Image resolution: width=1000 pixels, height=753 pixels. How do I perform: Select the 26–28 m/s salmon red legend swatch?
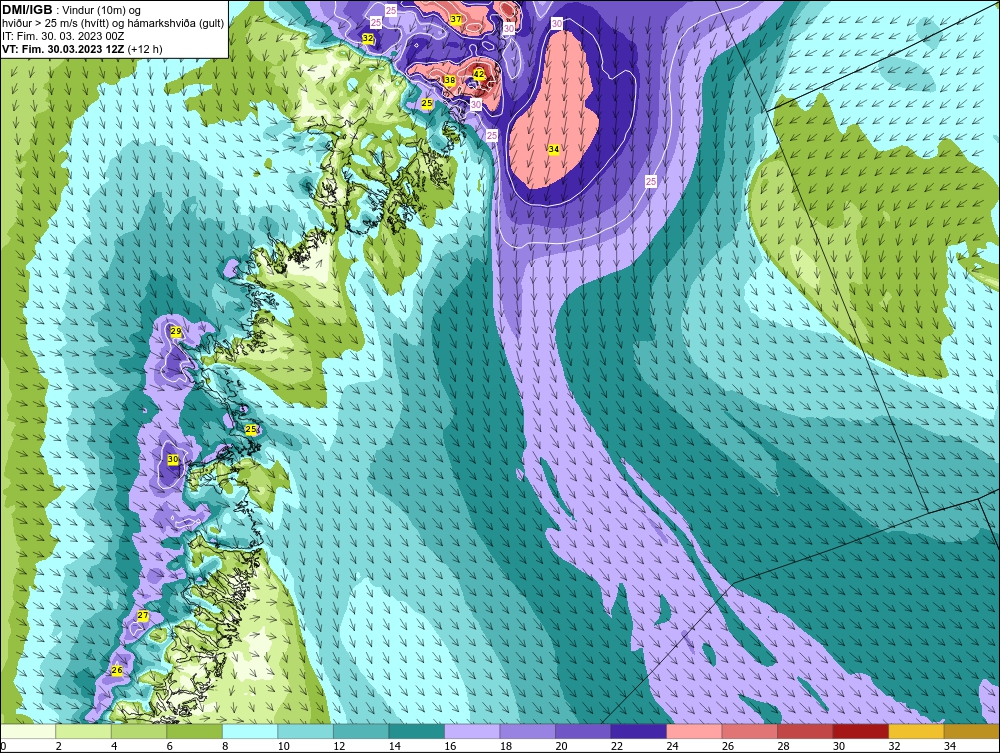click(749, 731)
